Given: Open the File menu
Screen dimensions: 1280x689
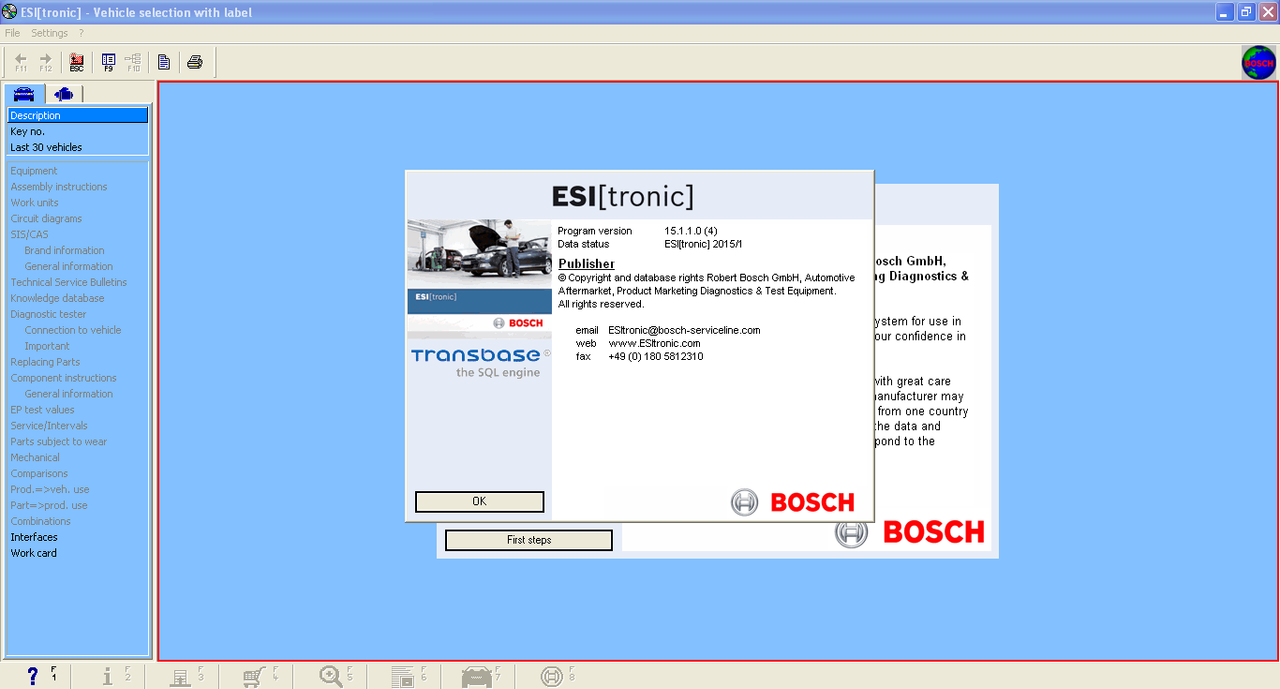Looking at the screenshot, I should (x=12, y=33).
